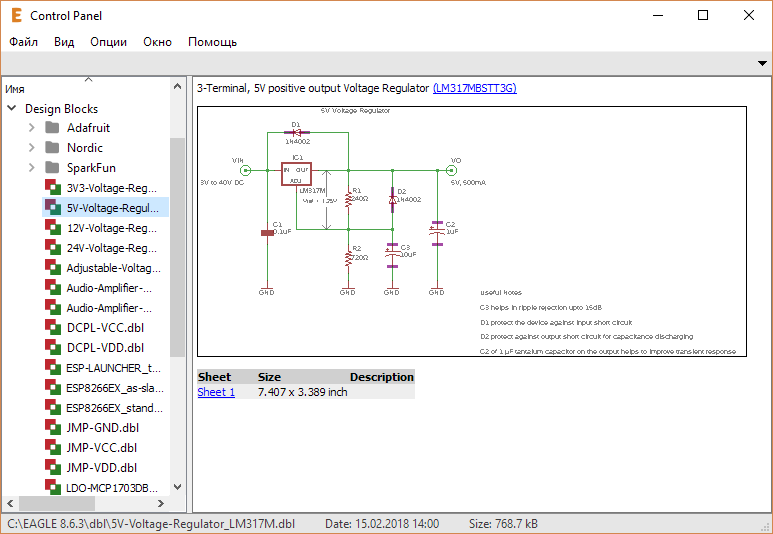Click the ESP8266EX_stand design block icon
The width and height of the screenshot is (773, 534).
(53, 408)
